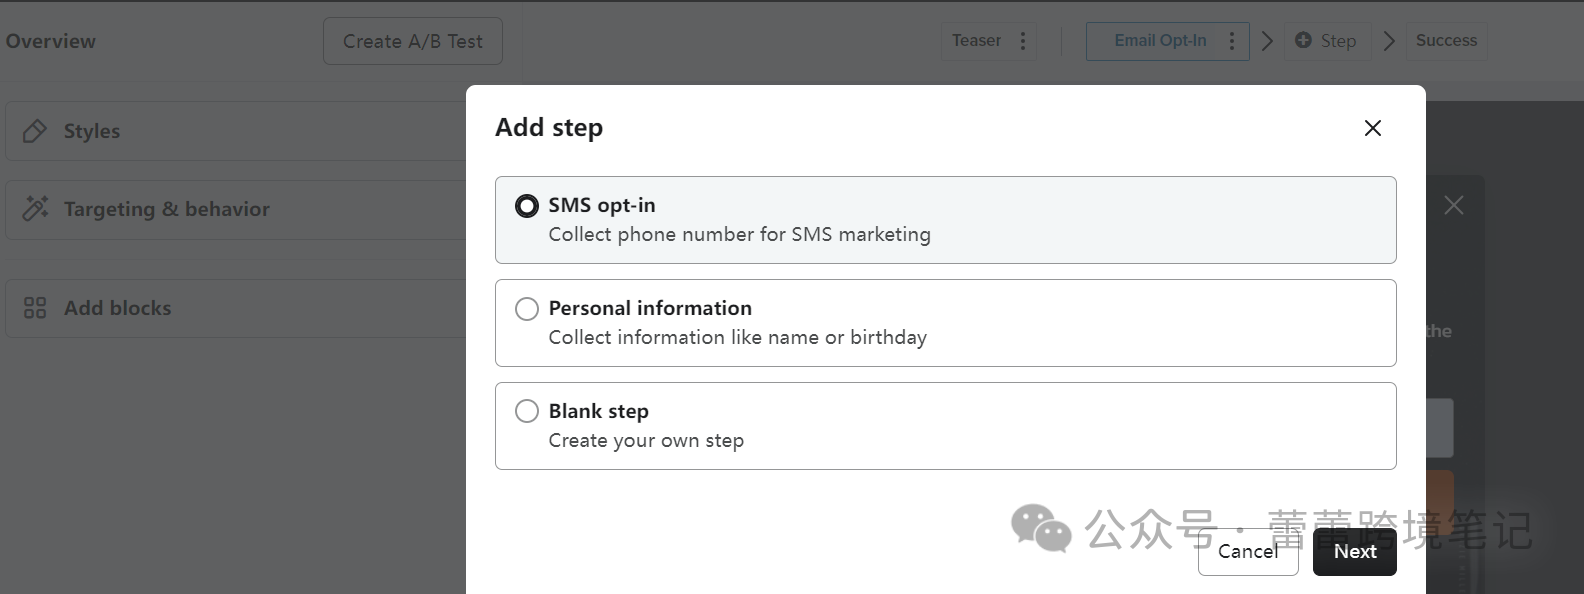Image resolution: width=1584 pixels, height=594 pixels.
Task: Click the plus icon beside Step
Action: [x=1303, y=41]
